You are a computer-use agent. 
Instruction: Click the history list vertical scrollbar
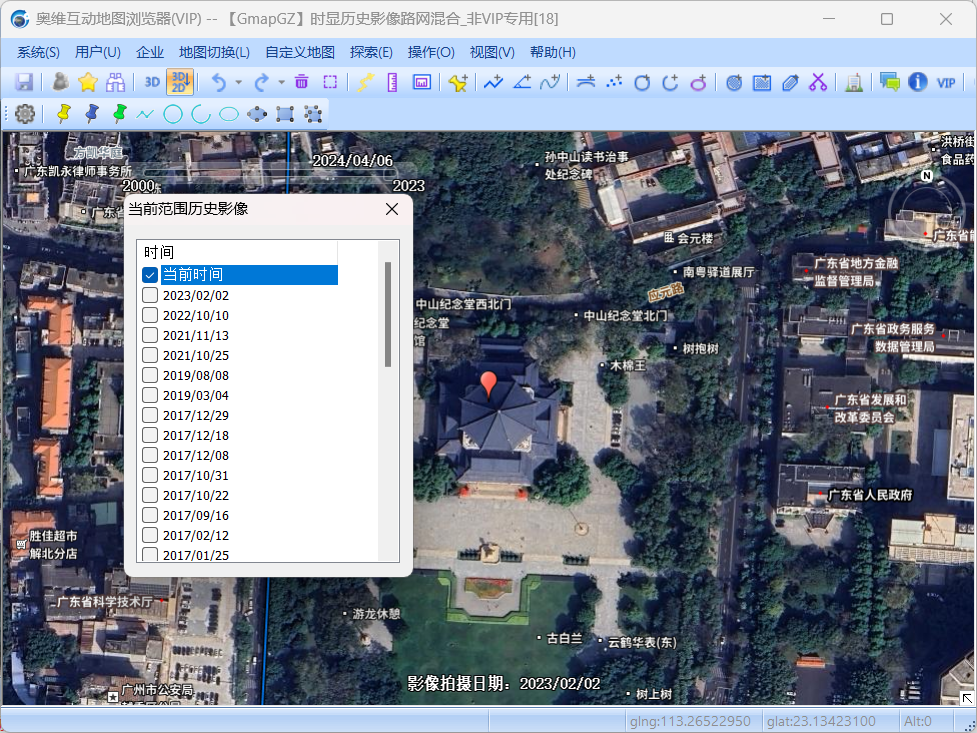tap(388, 315)
